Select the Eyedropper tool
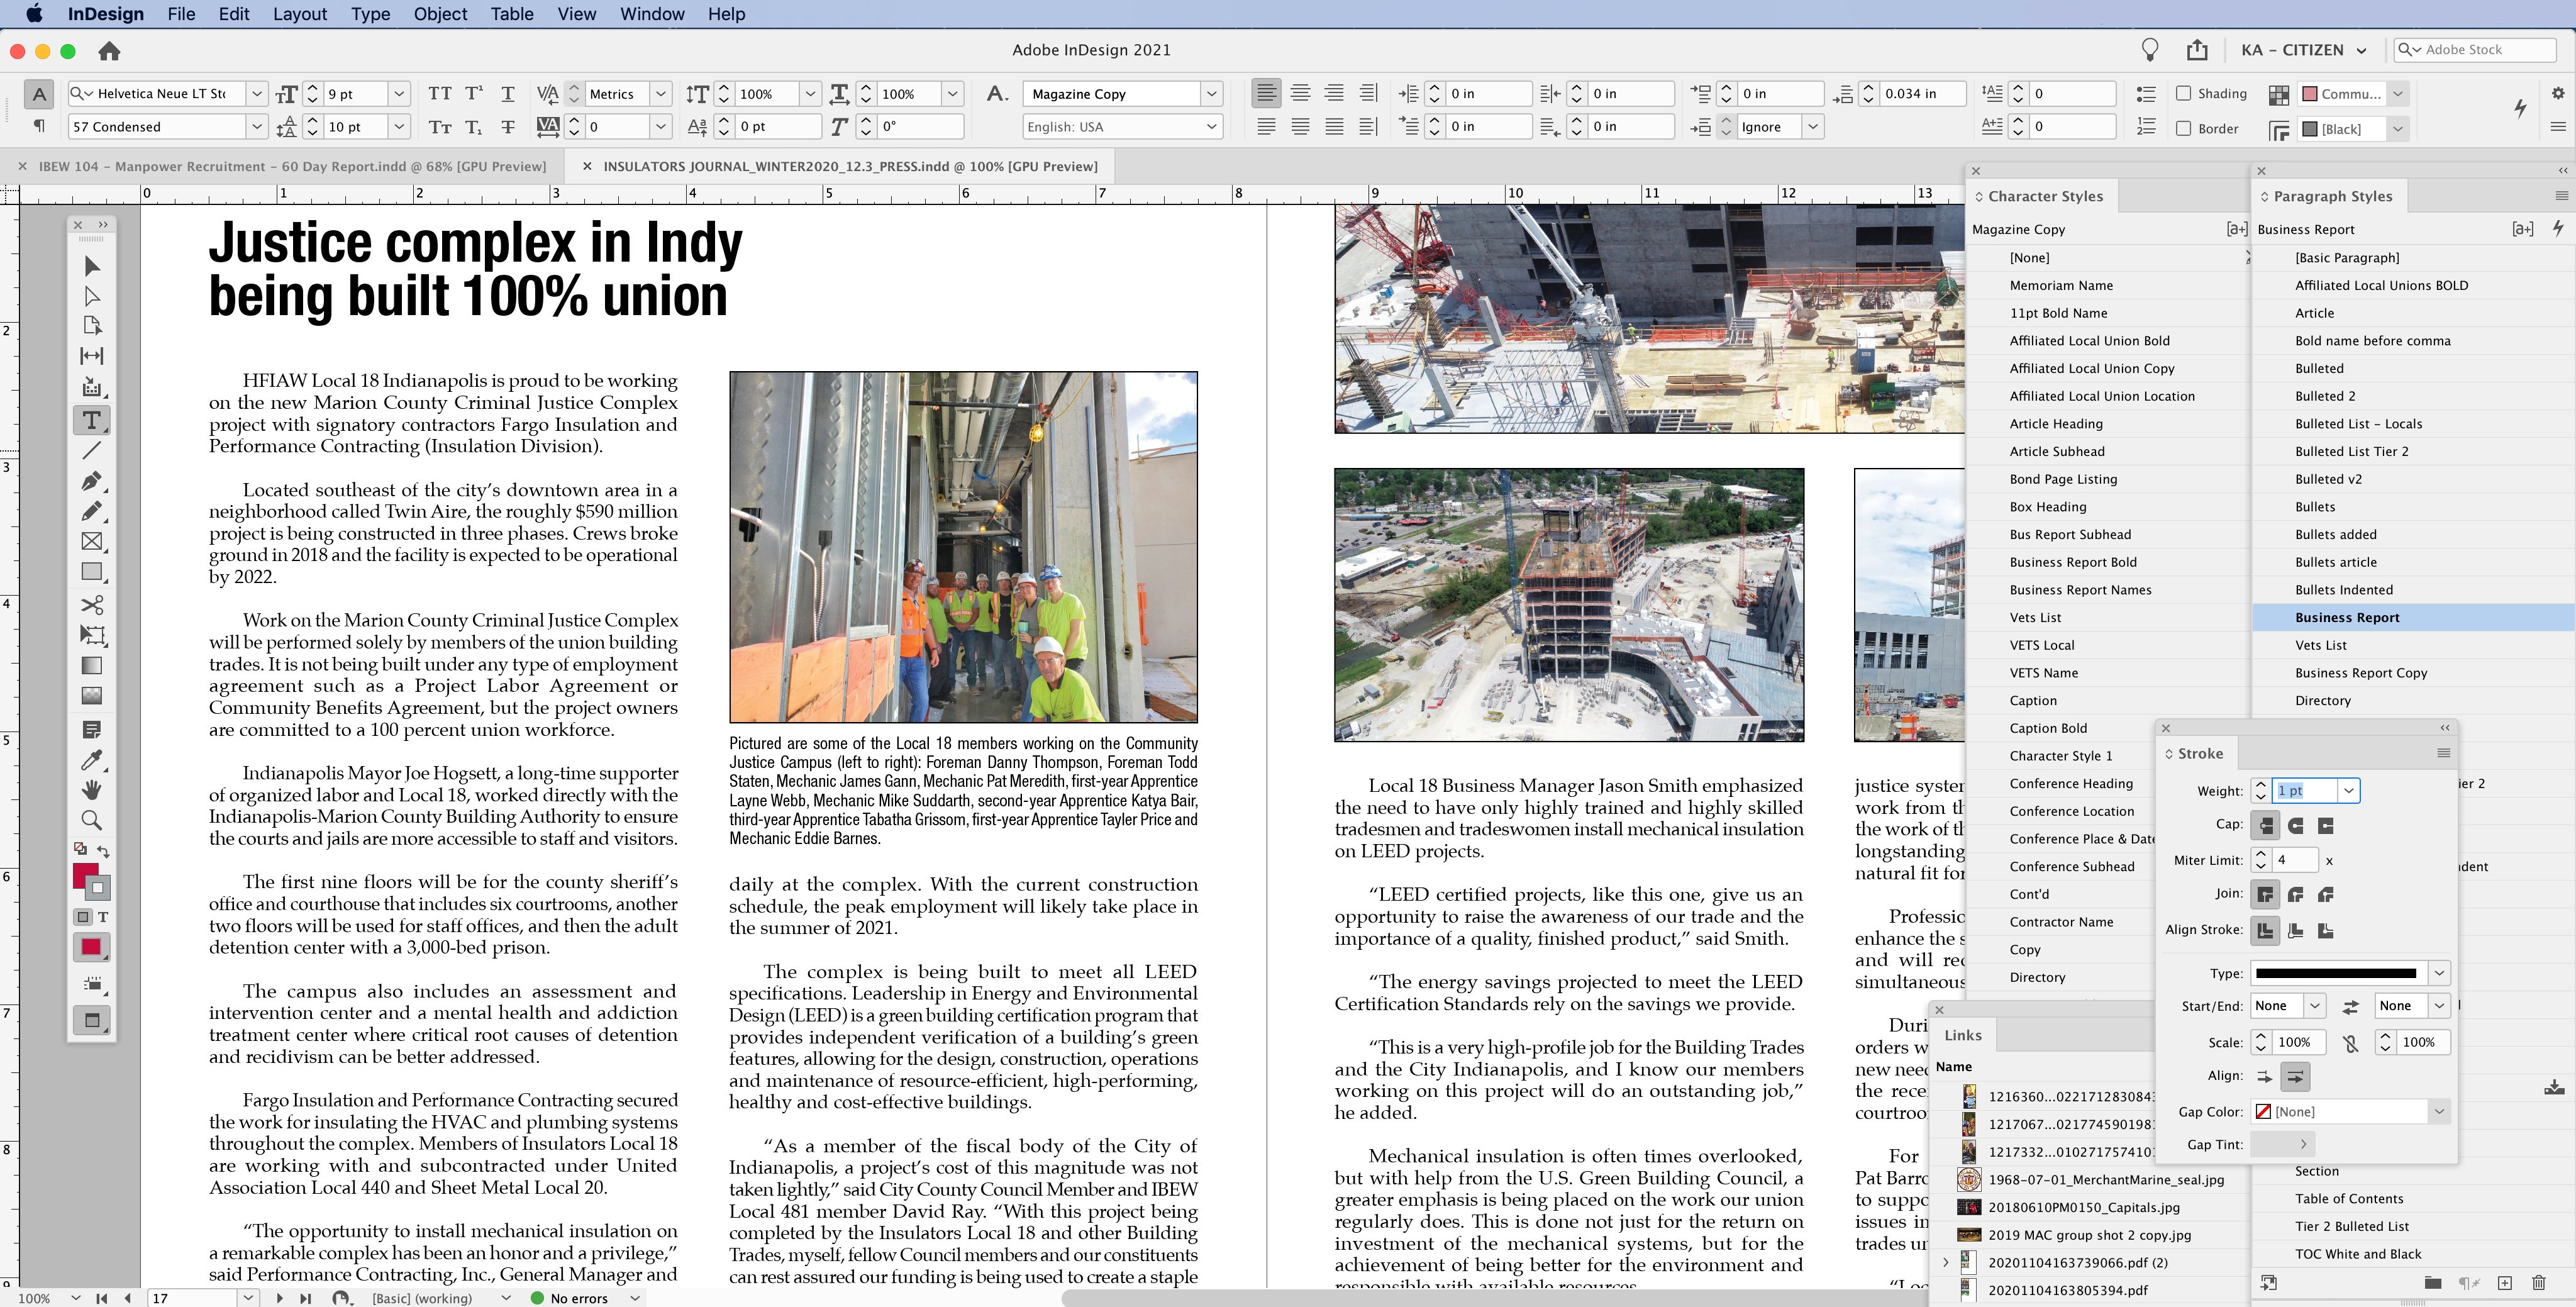Screen dimensions: 2576x1307 [91, 760]
